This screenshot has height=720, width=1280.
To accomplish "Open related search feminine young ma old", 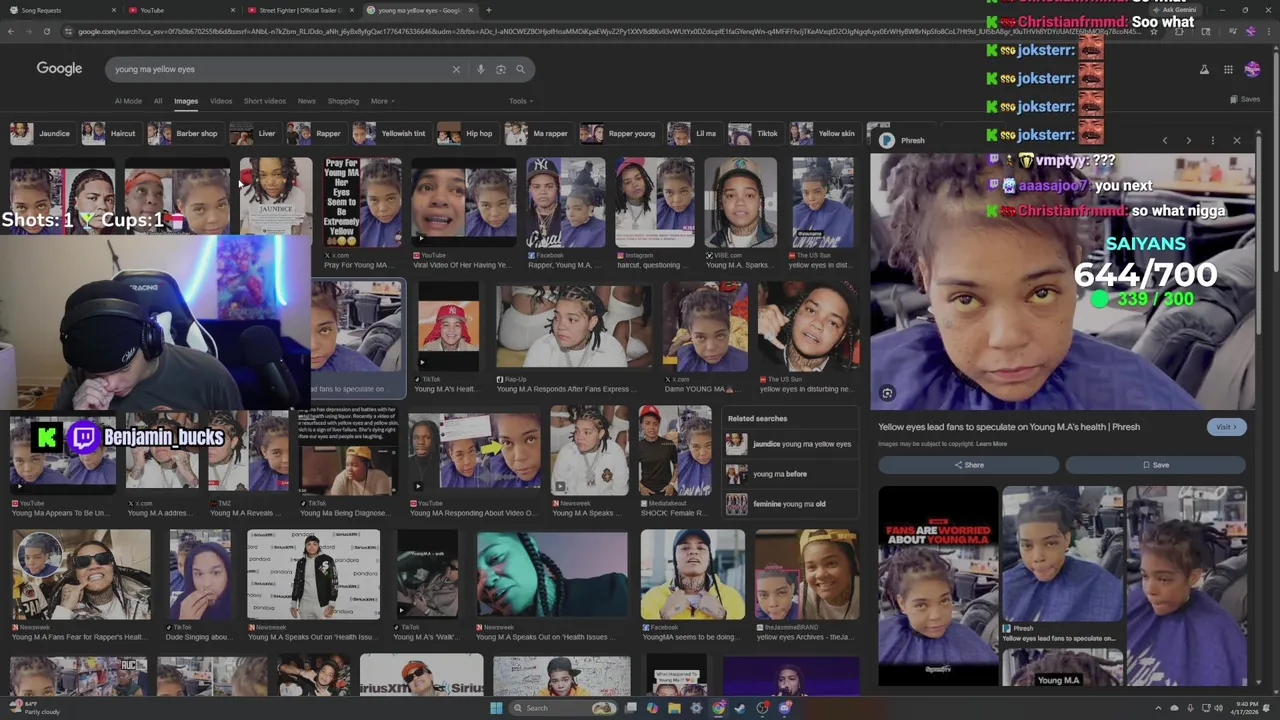I will [790, 504].
